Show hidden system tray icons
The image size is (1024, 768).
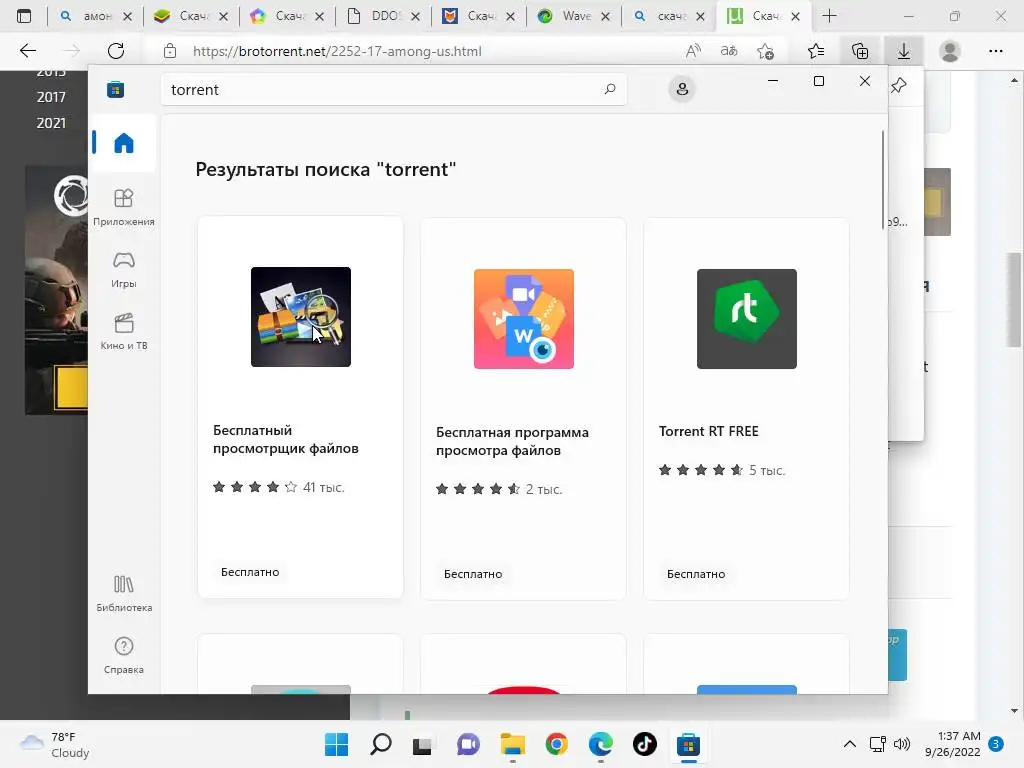click(850, 744)
